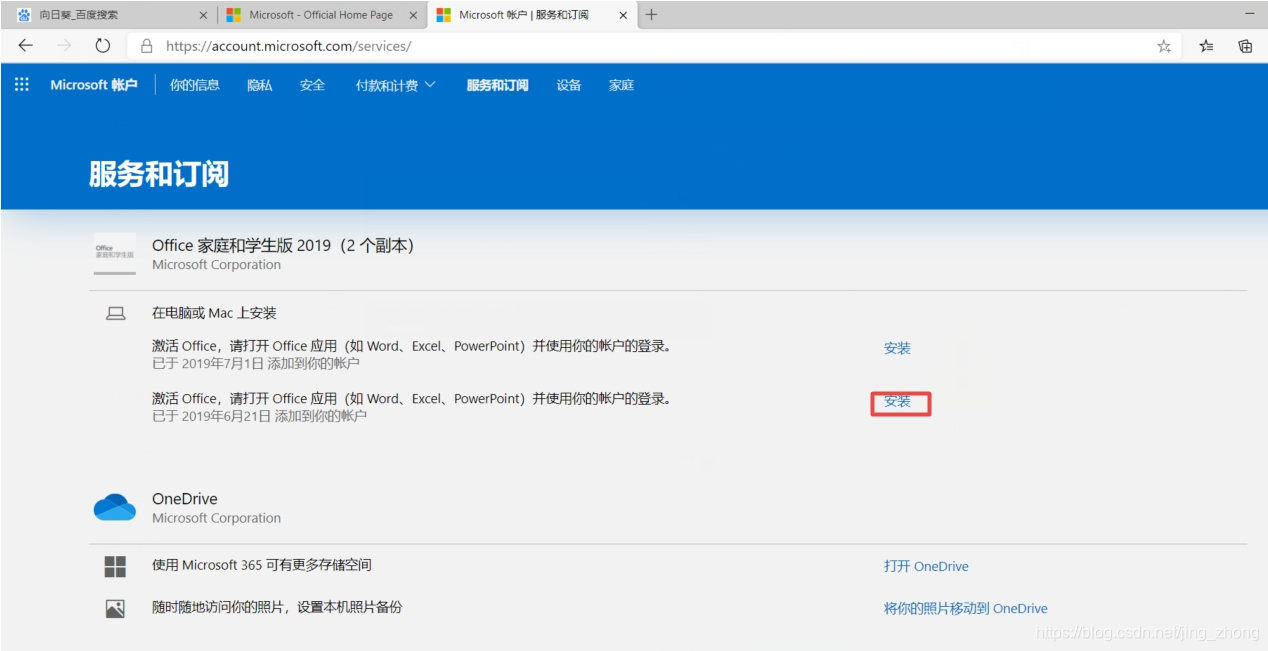Open the 隐私 menu item
Screen dimensions: 1268x651
pyautogui.click(x=260, y=85)
